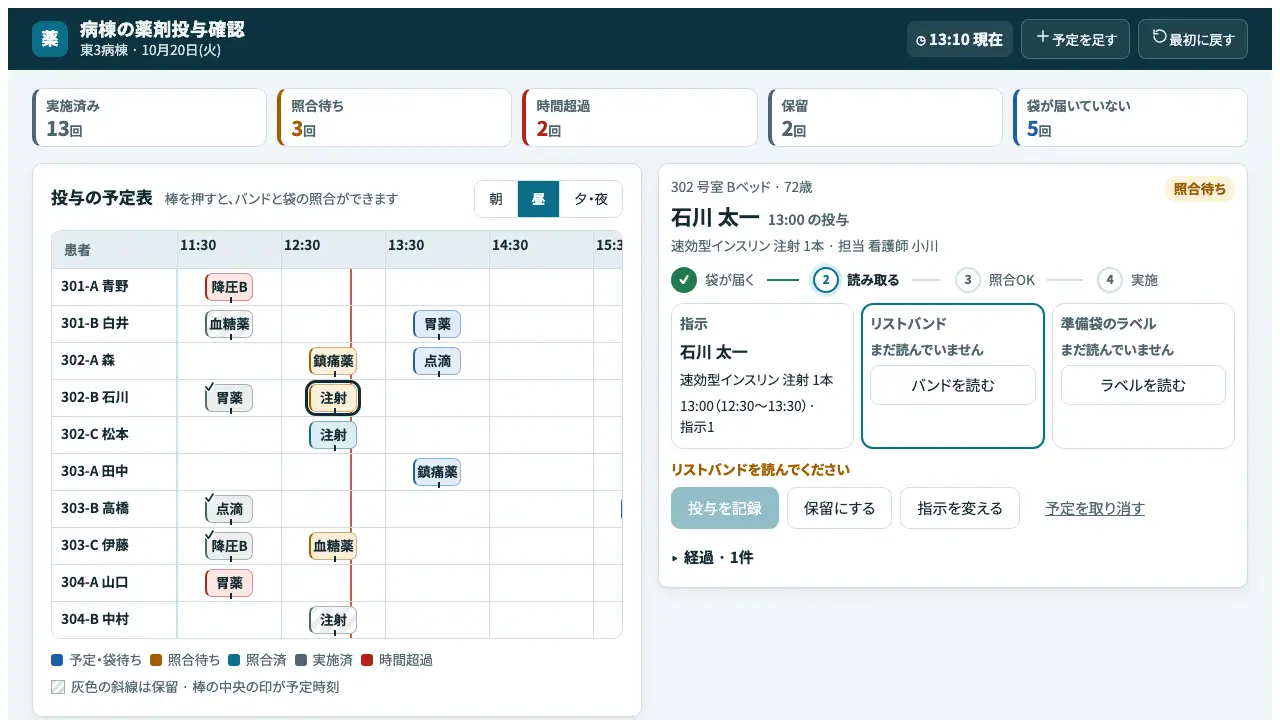This screenshot has height=720, width=1280.
Task: Click the 時間超過 2回 summary card
Action: 640,118
